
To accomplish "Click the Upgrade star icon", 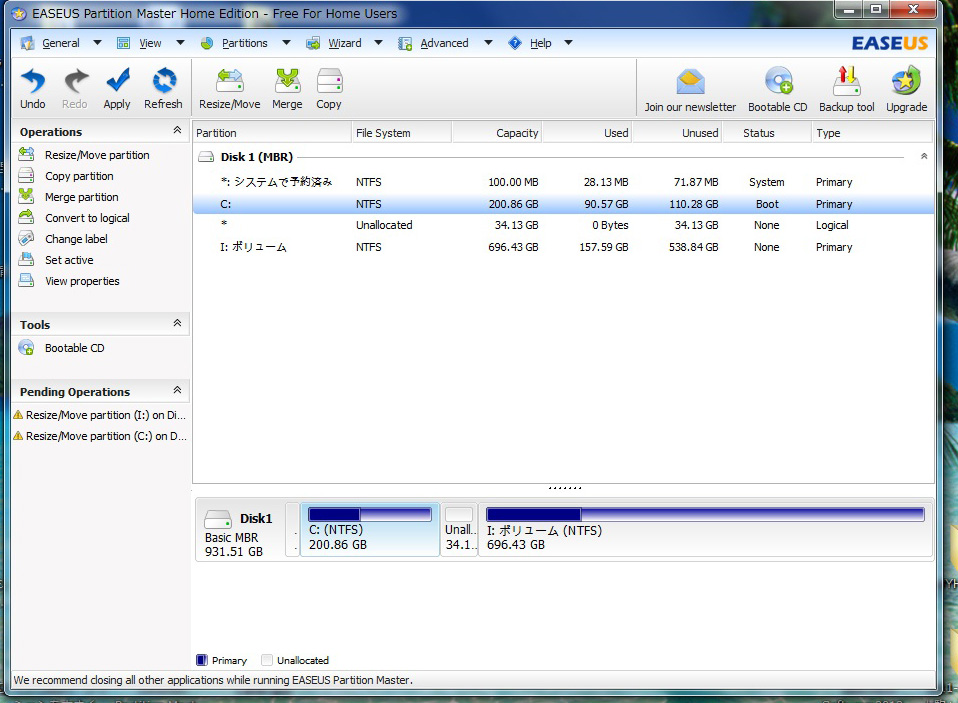I will 906,82.
